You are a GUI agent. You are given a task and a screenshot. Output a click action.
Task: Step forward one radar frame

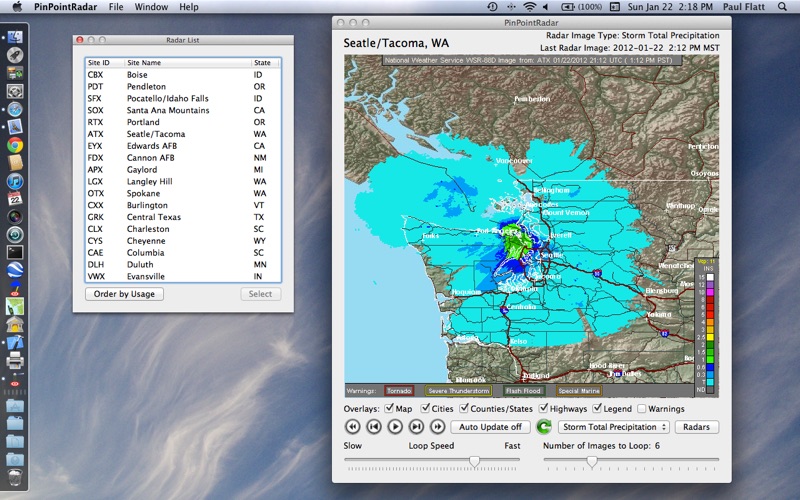(x=416, y=427)
